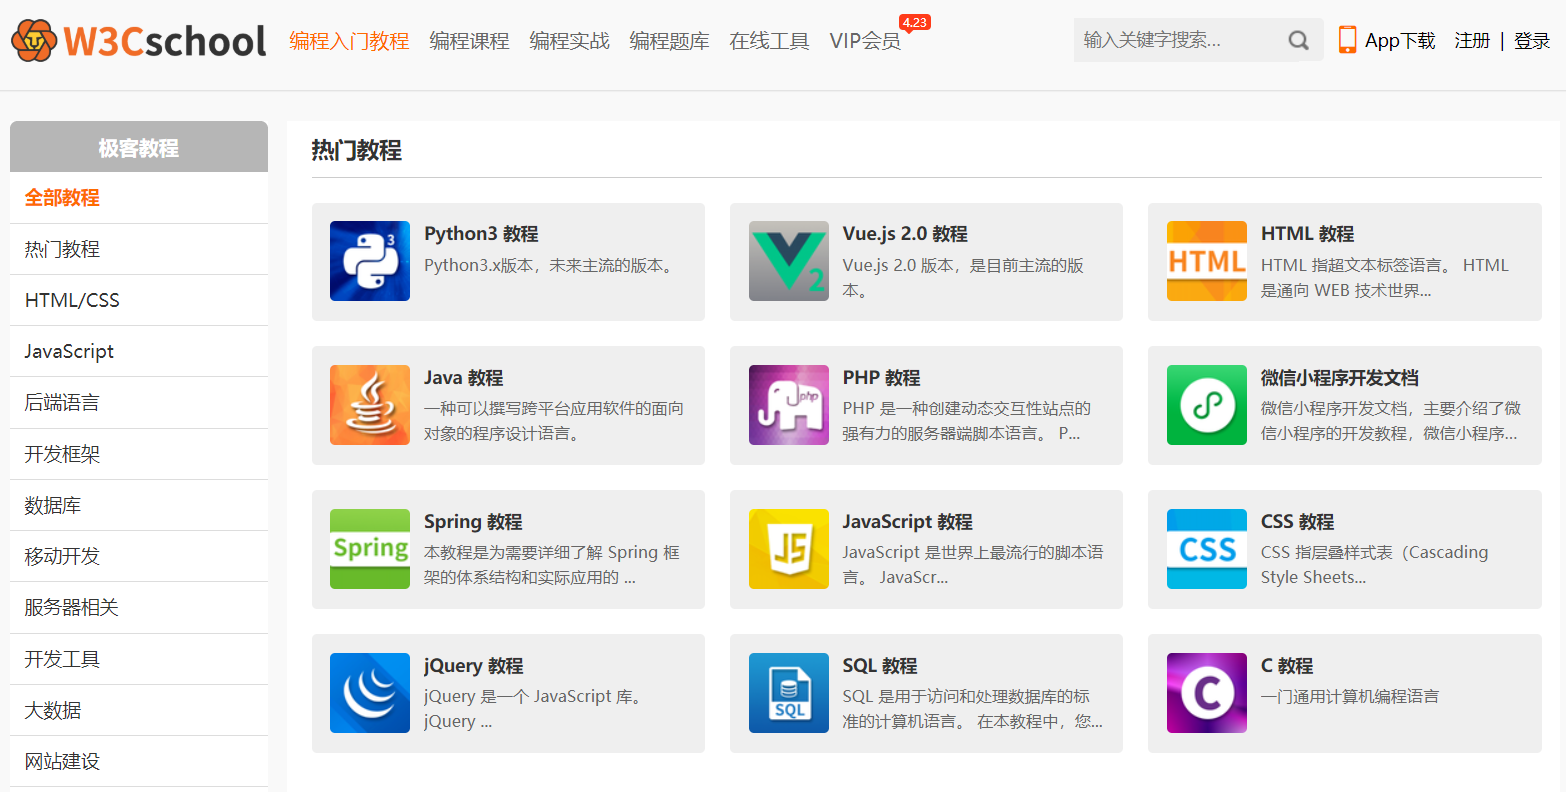This screenshot has width=1566, height=792.
Task: Click the 极客教程 sidebar header
Action: point(139,147)
